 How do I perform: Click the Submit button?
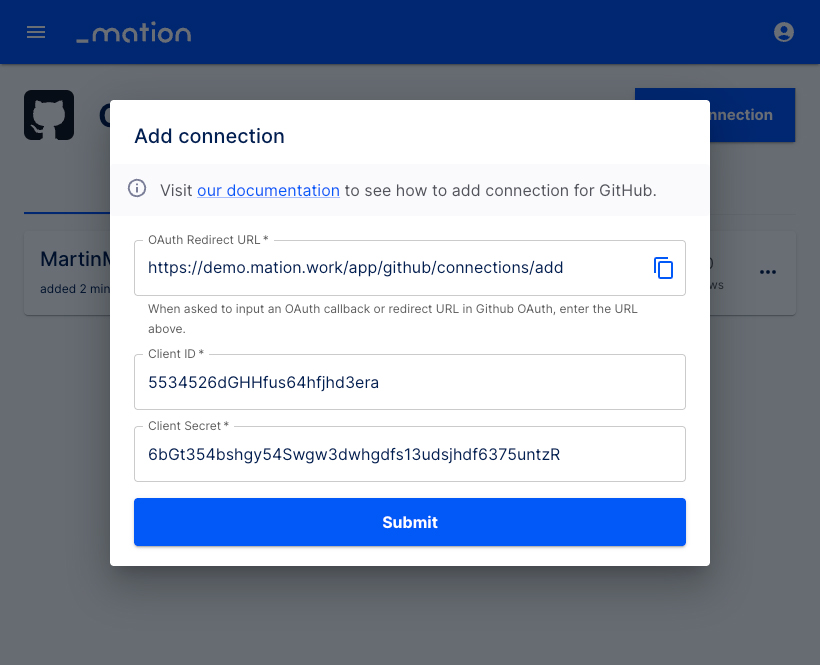[409, 522]
